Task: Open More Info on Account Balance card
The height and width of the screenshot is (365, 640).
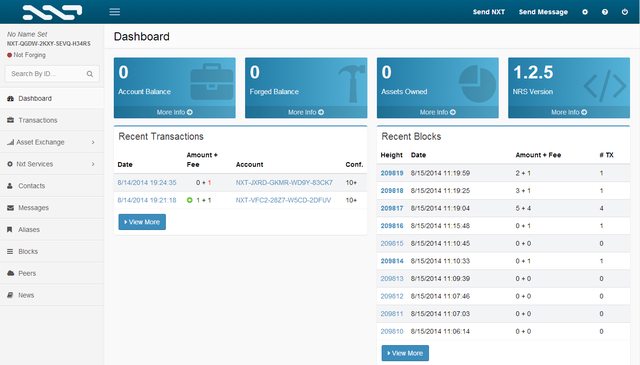Action: click(x=175, y=112)
